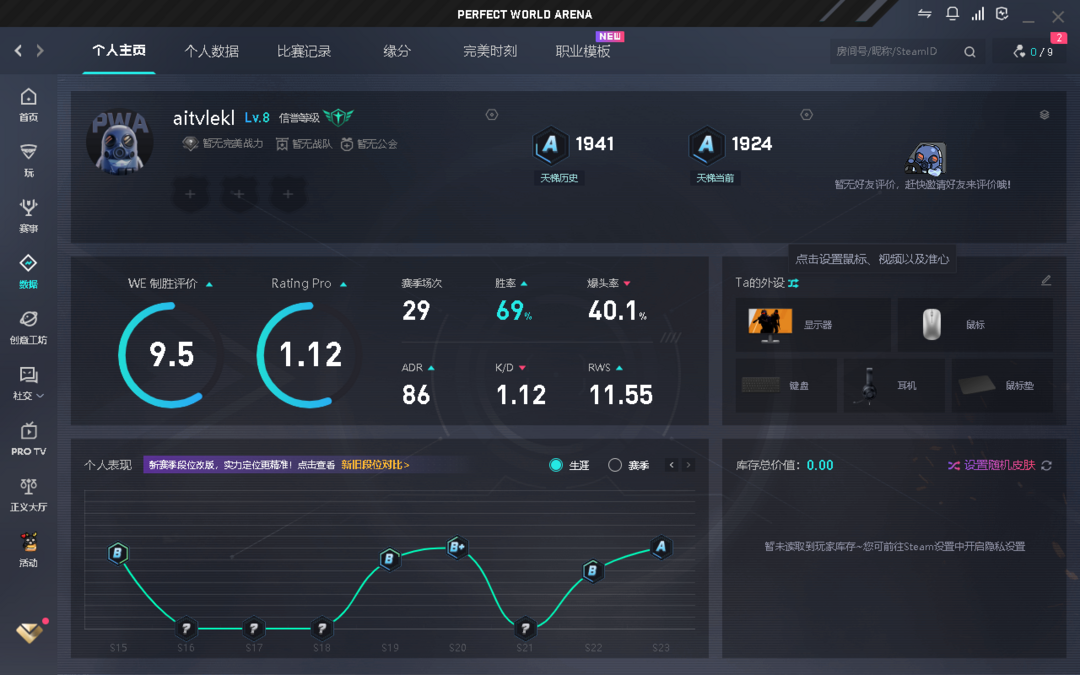Click the notification bell icon
Image resolution: width=1080 pixels, height=675 pixels.
952,14
